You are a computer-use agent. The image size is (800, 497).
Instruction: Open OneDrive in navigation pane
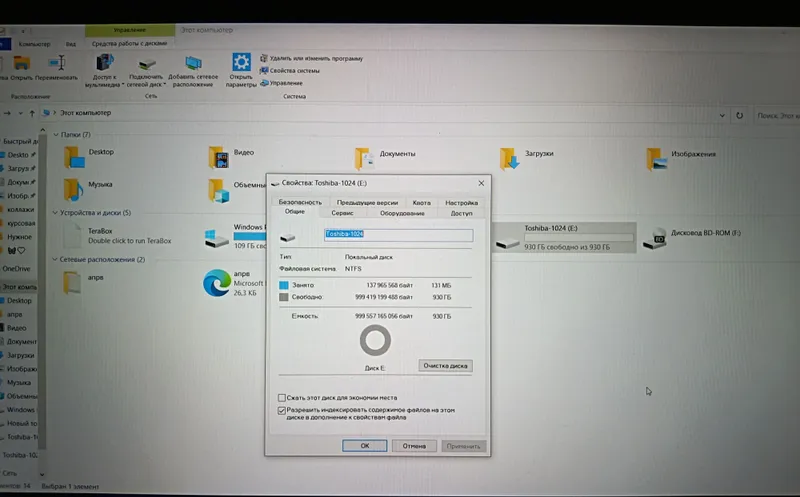[x=15, y=268]
